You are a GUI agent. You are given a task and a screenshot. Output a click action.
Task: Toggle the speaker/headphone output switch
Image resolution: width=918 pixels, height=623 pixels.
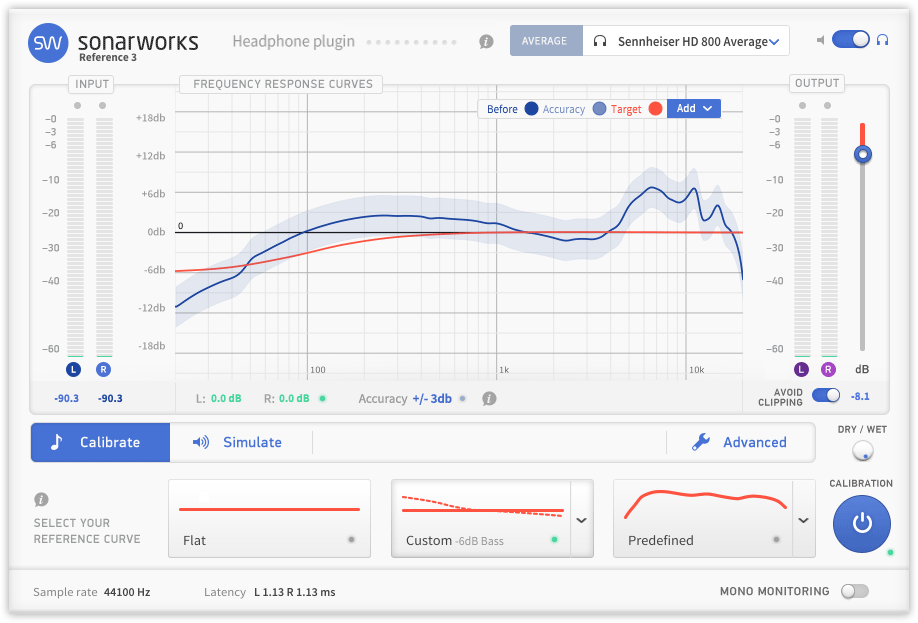tap(851, 39)
